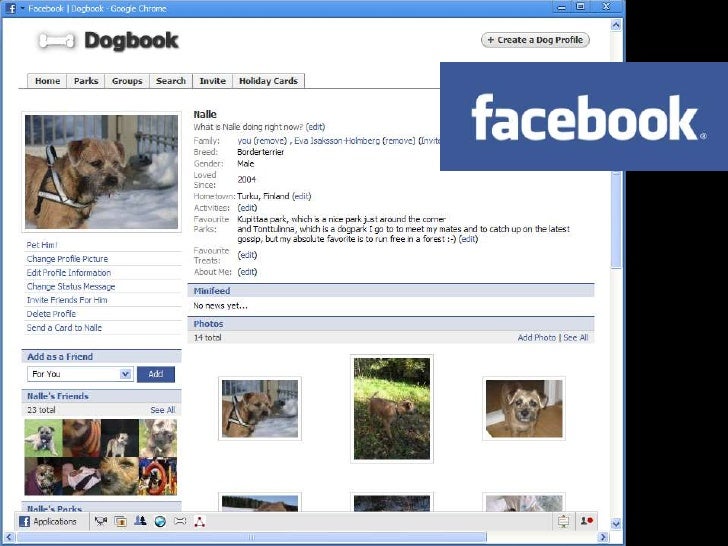The image size is (728, 546).
Task: Click the Dogbook bone icon in bottom bar
Action: click(180, 521)
